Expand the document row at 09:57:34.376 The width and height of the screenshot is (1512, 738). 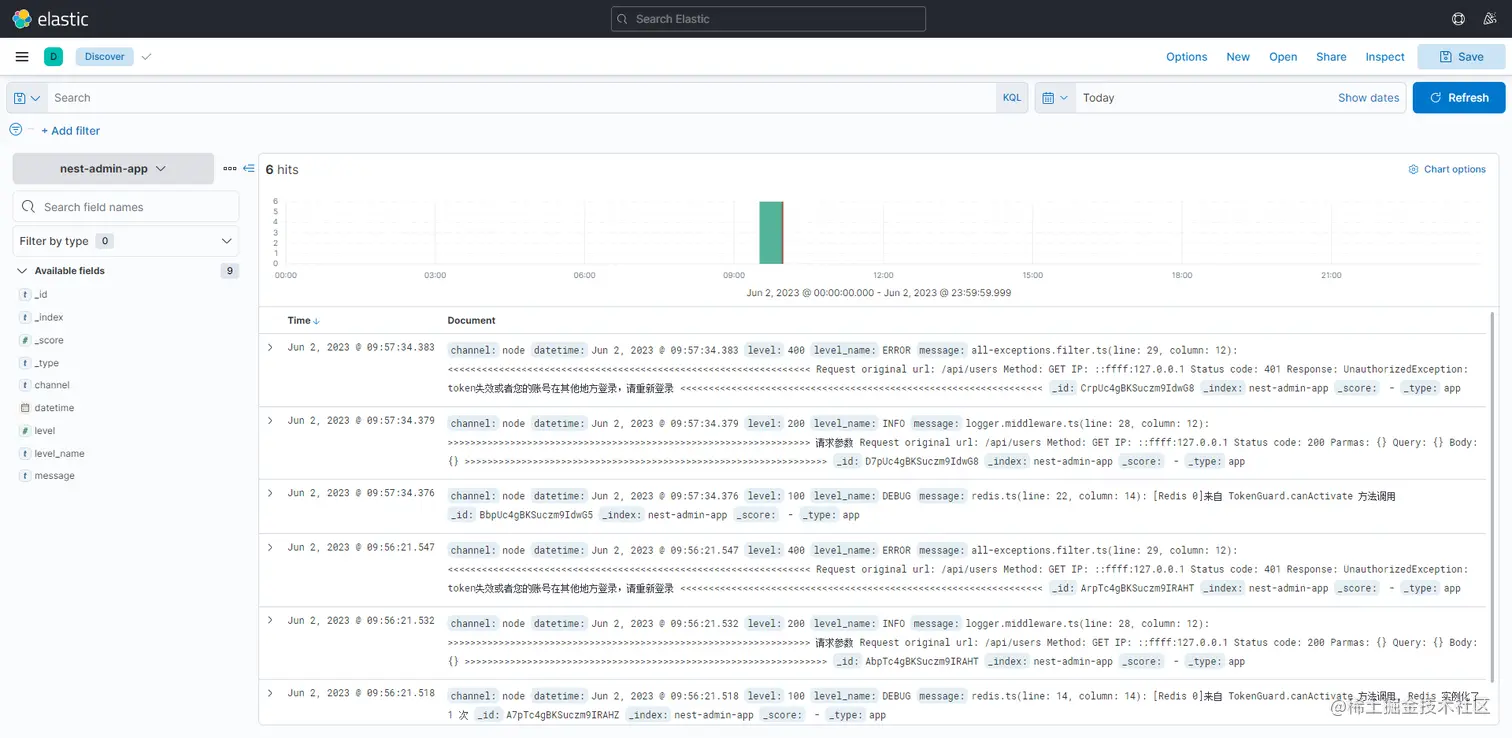(270, 493)
